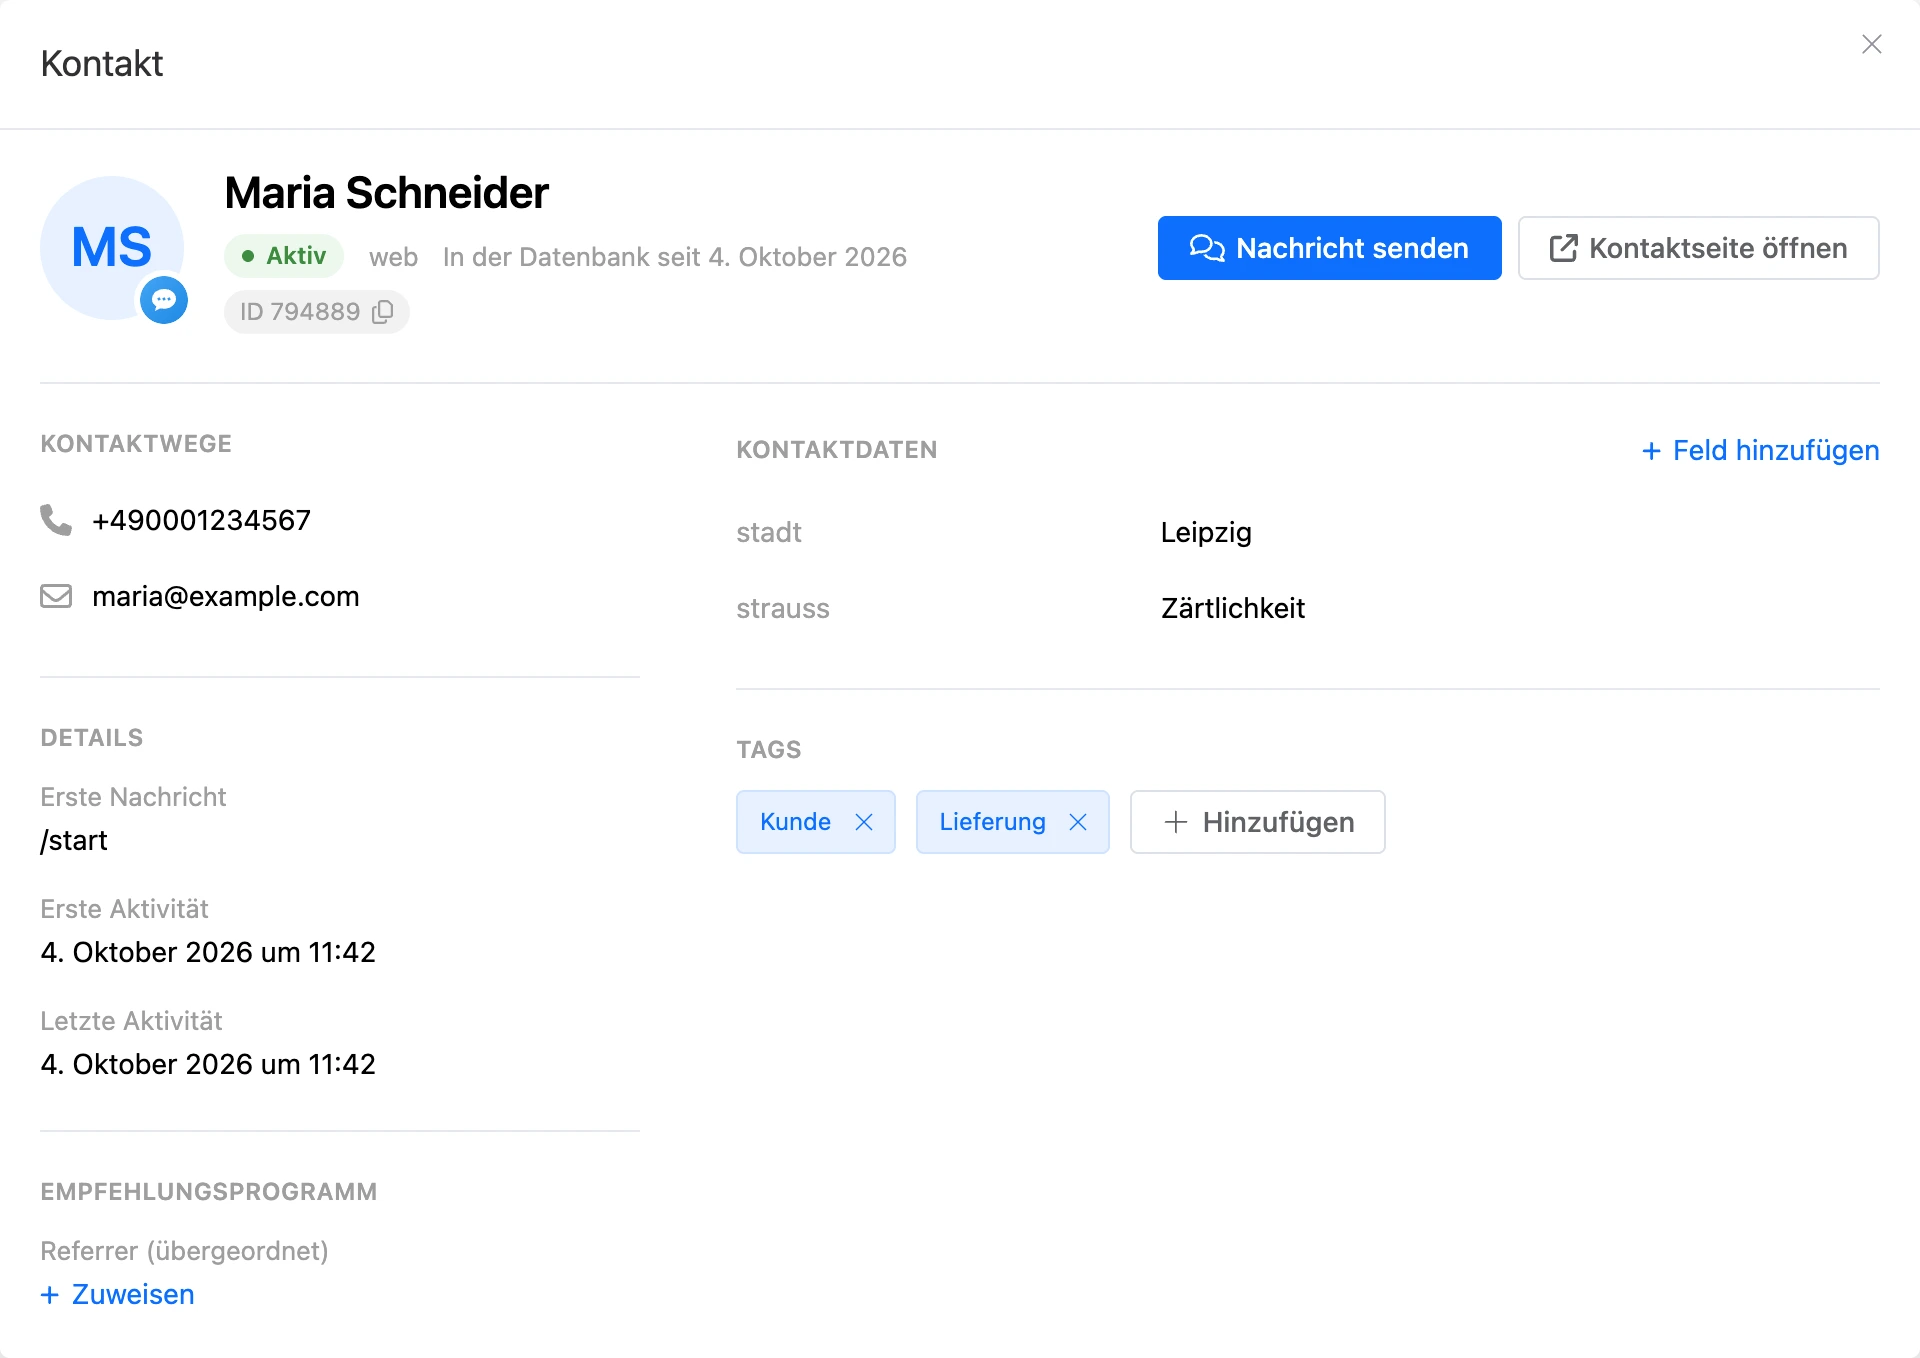Open contact page with Kontaktseite öffnen
This screenshot has width=1920, height=1358.
pos(1699,248)
